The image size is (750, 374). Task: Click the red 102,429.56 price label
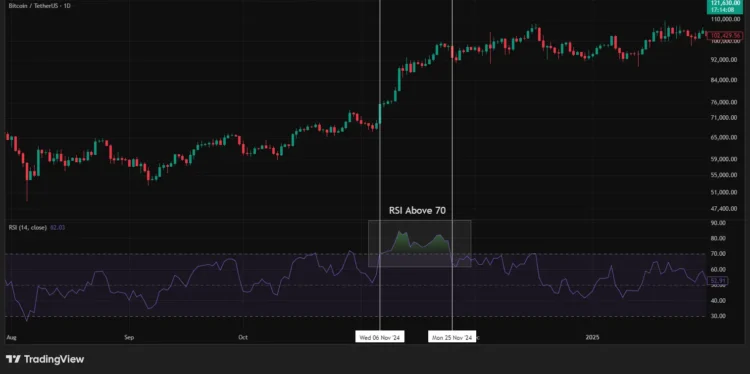click(x=724, y=35)
